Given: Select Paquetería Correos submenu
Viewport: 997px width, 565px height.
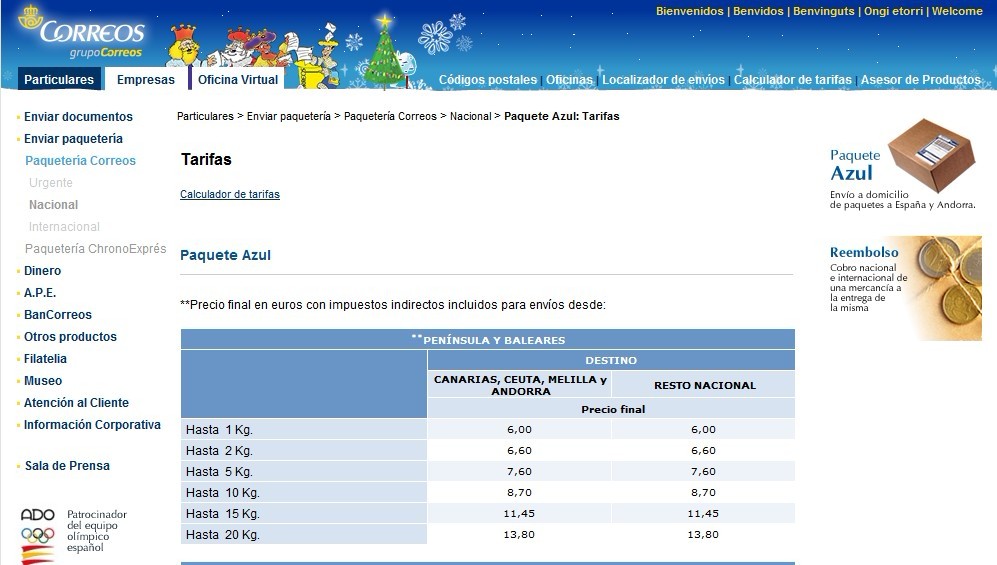Looking at the screenshot, I should [x=80, y=161].
